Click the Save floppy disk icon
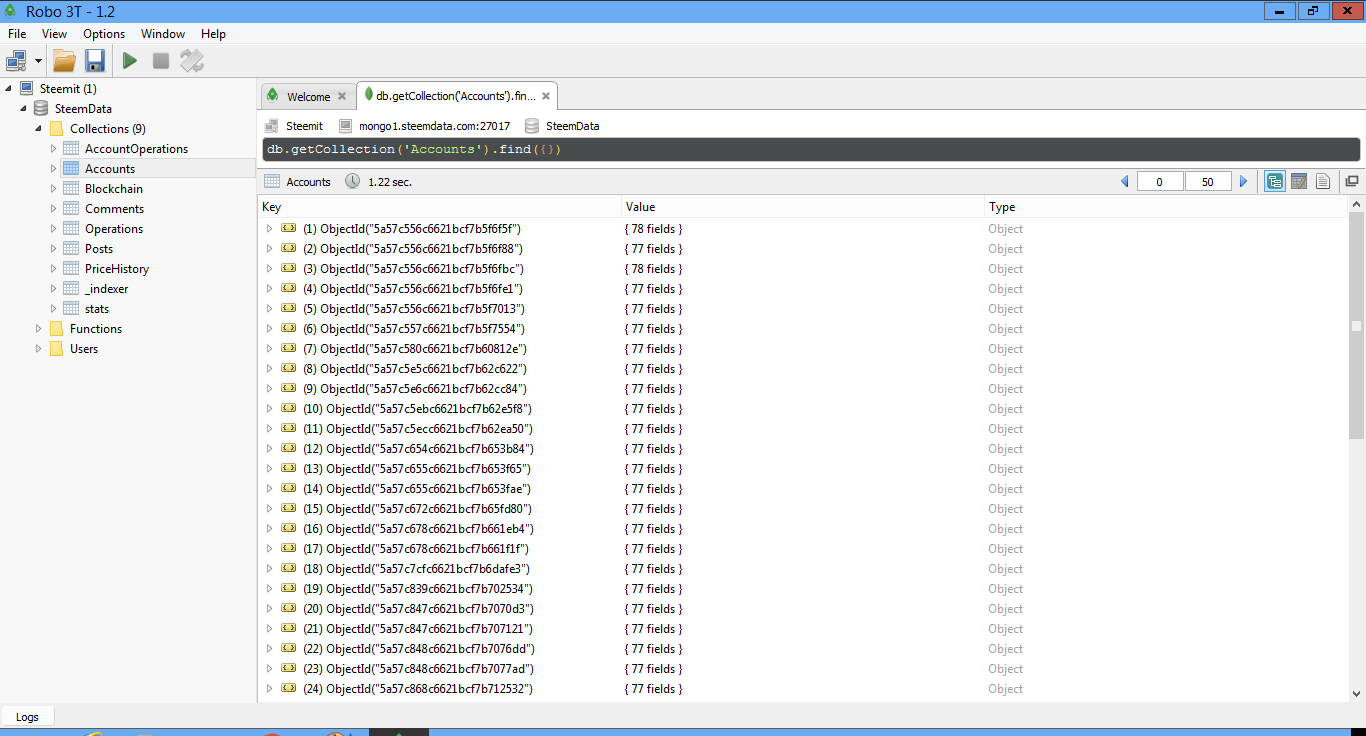 (x=95, y=61)
